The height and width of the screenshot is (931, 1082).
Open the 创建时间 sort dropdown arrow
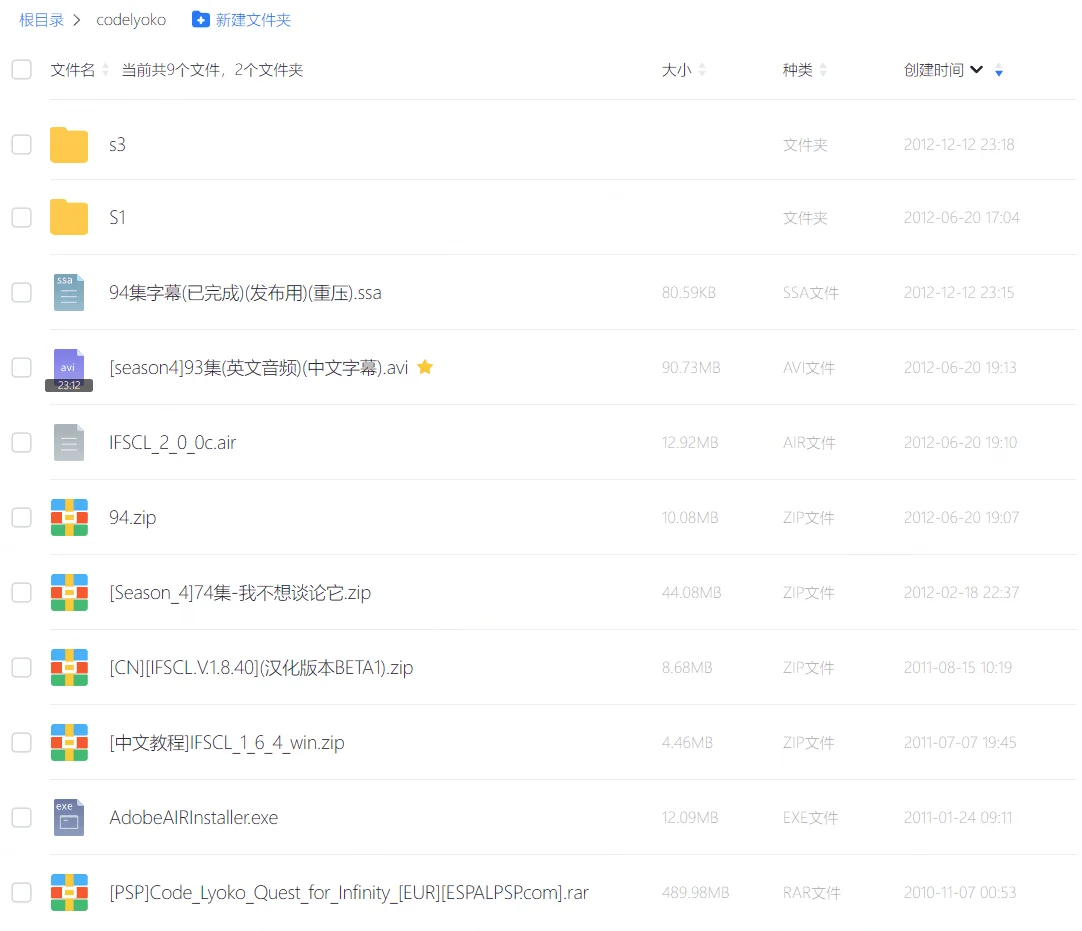977,70
